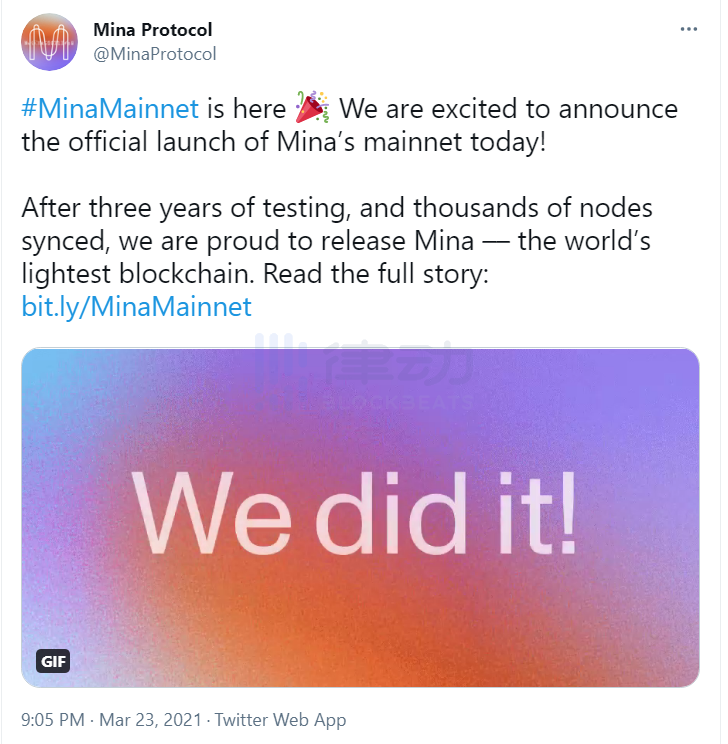Play the "We did it!" GIF
The image size is (728, 744).
pos(360,518)
